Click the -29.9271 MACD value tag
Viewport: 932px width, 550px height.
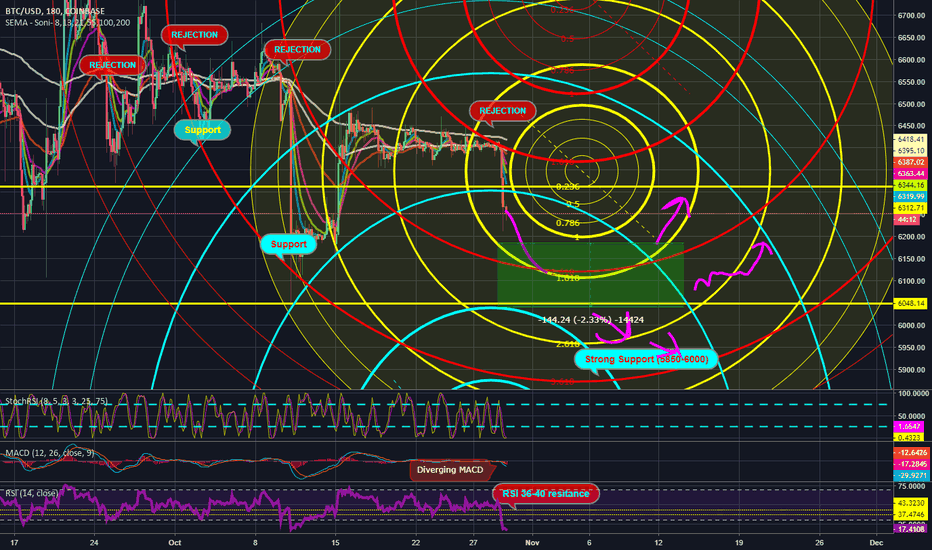(x=911, y=475)
